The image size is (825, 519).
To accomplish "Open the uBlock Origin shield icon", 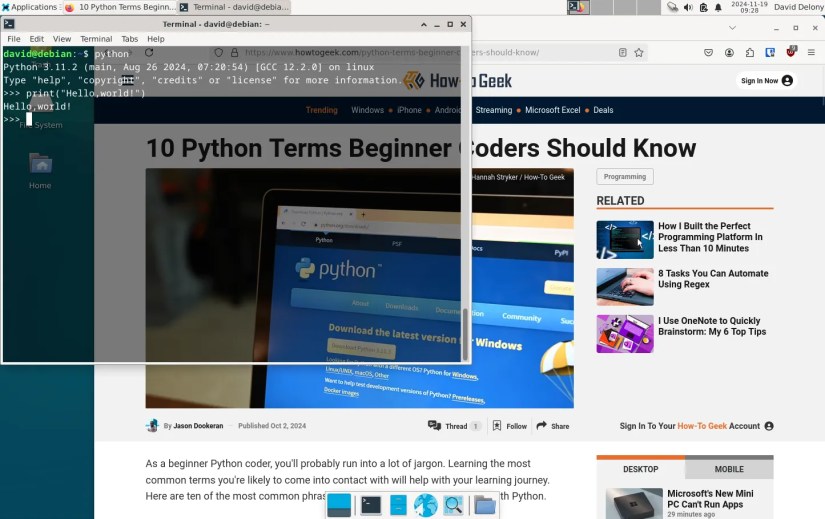I will (x=791, y=52).
